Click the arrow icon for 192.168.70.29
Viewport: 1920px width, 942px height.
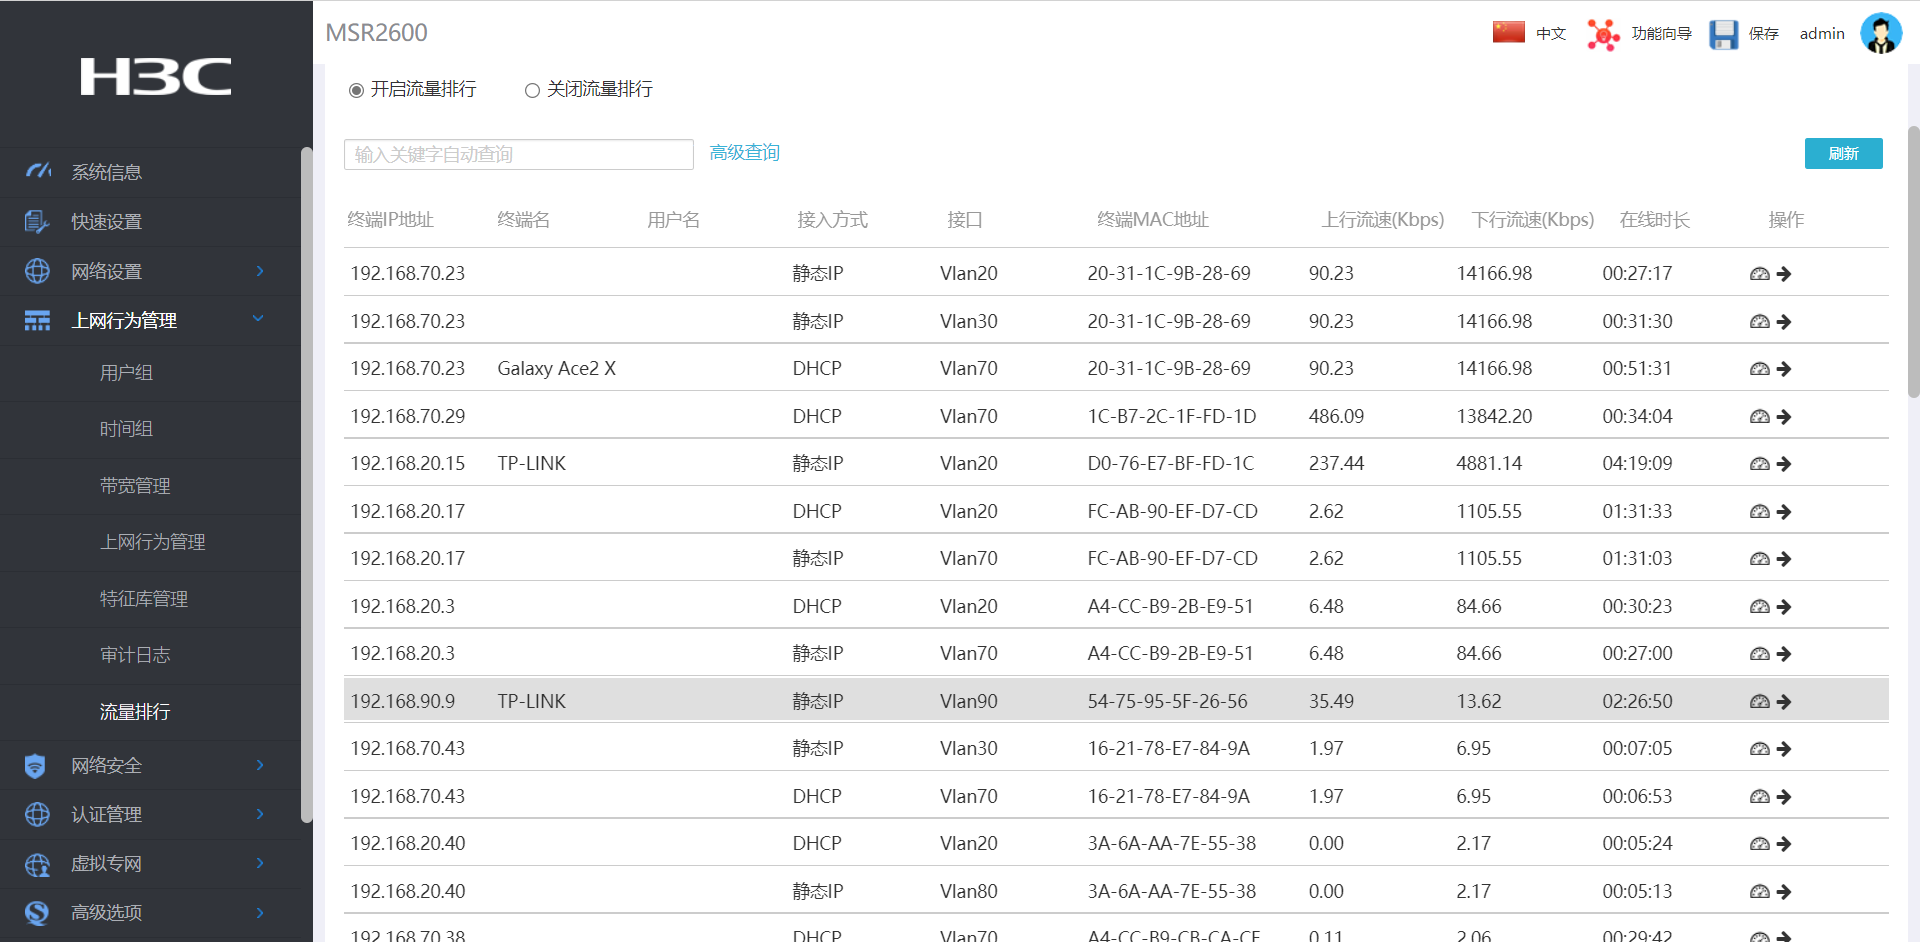1784,417
